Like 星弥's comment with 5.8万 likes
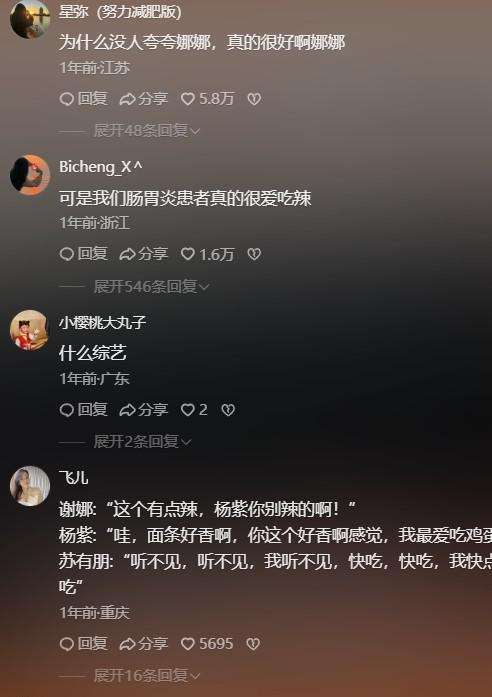The height and width of the screenshot is (697, 492). [207, 99]
